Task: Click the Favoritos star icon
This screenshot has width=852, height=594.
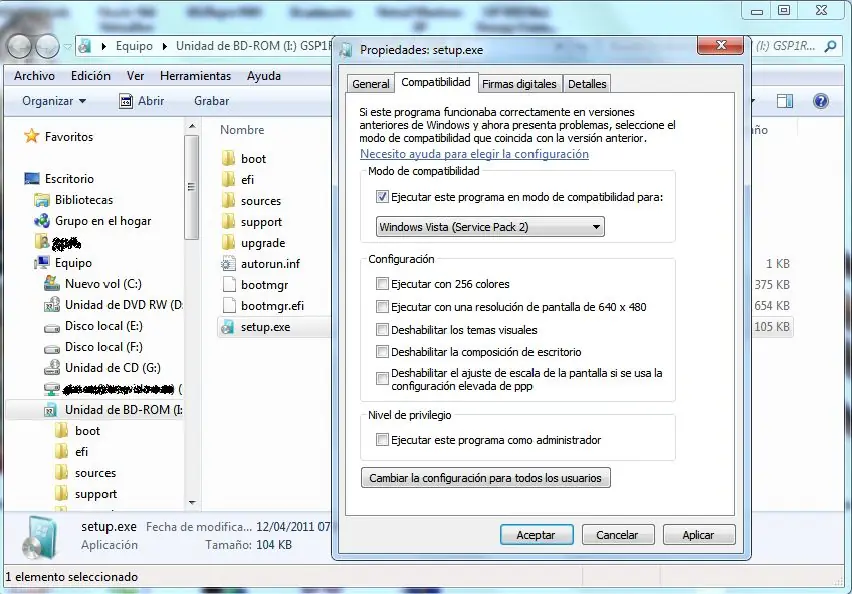Action: pyautogui.click(x=32, y=136)
